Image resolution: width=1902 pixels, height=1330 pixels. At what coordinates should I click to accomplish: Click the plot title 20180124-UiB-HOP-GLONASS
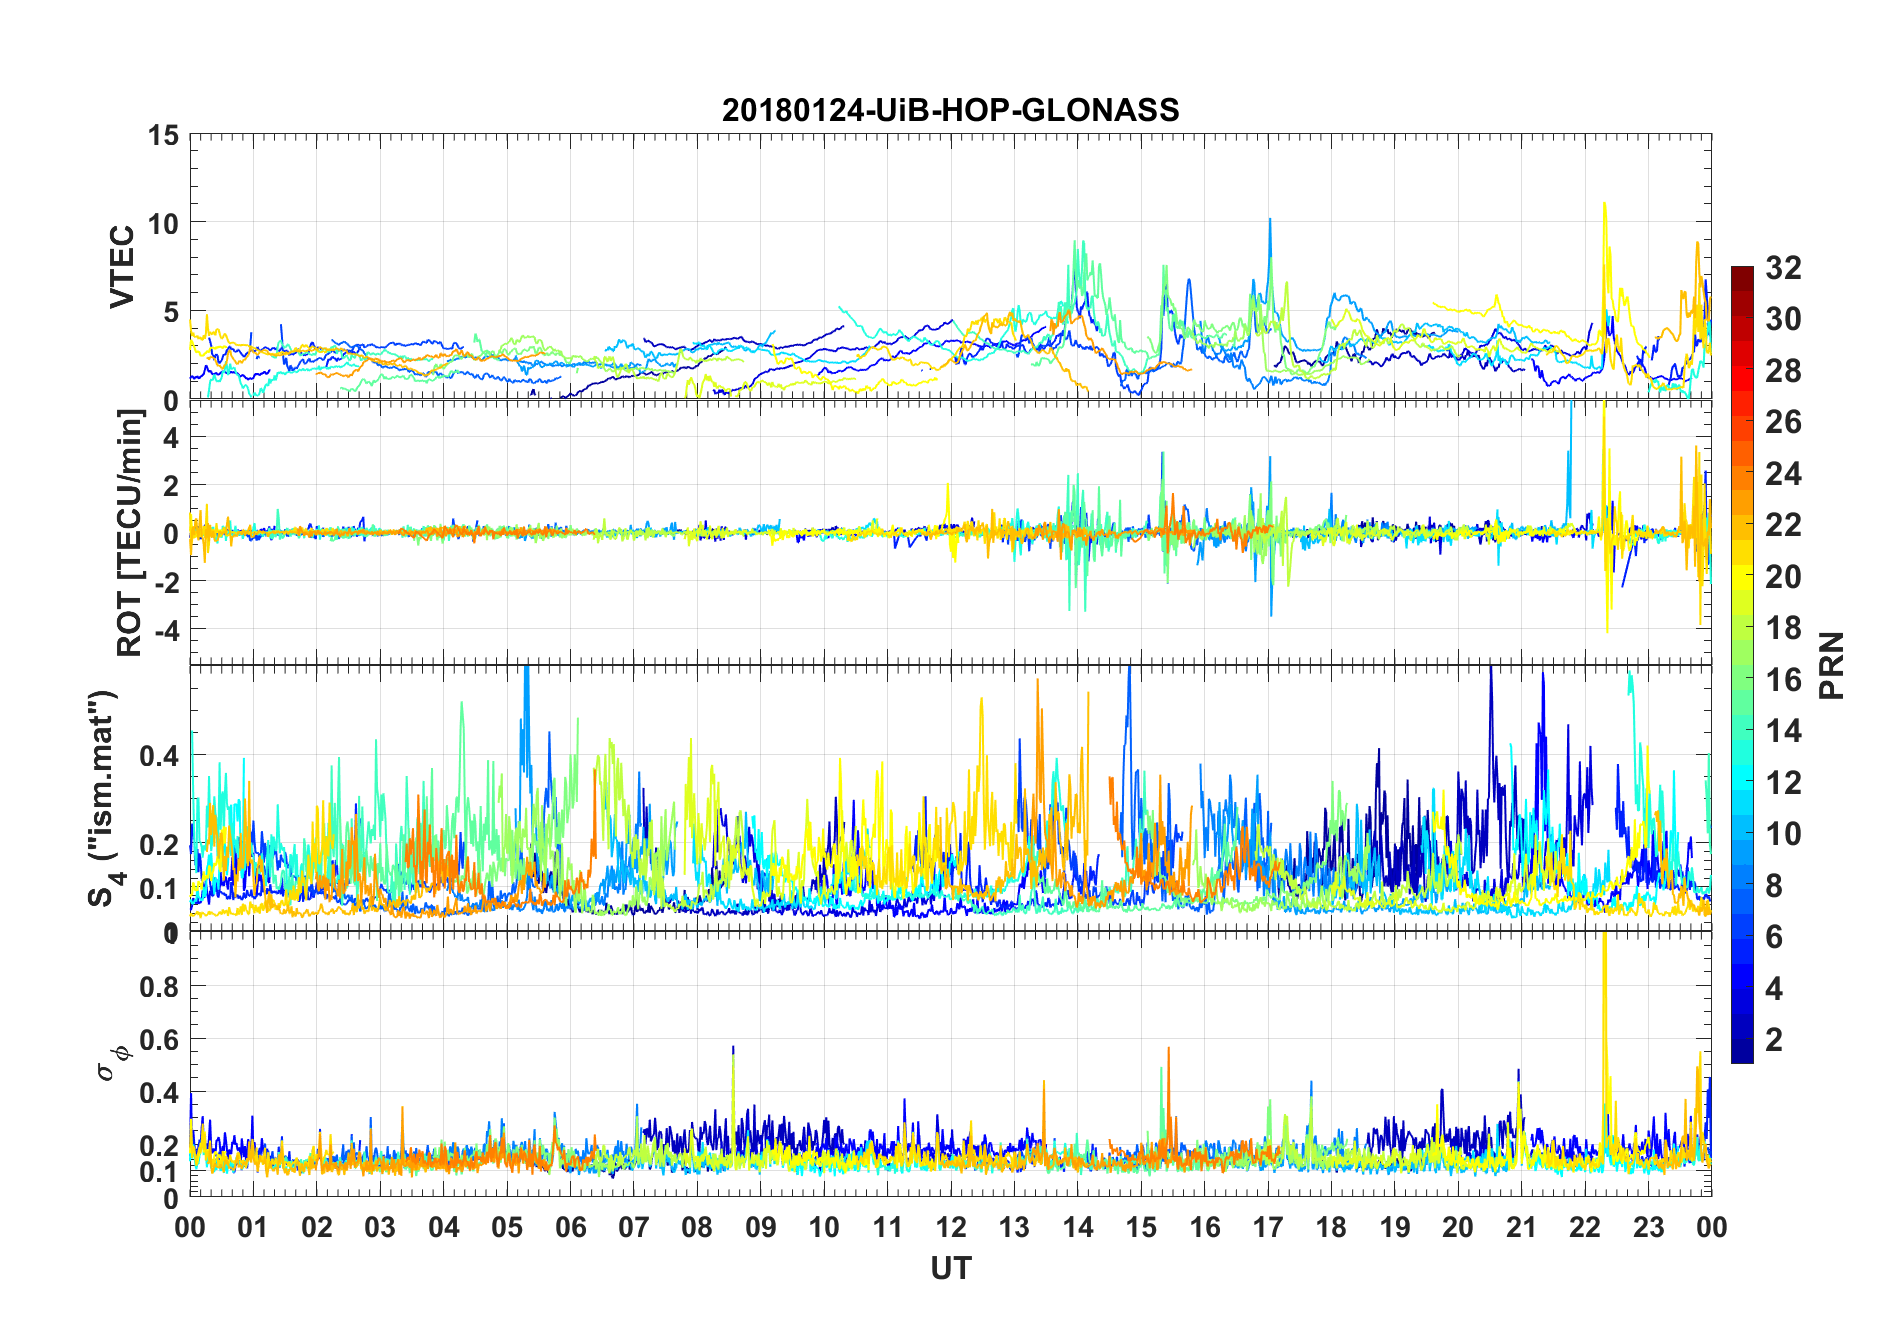click(x=950, y=110)
